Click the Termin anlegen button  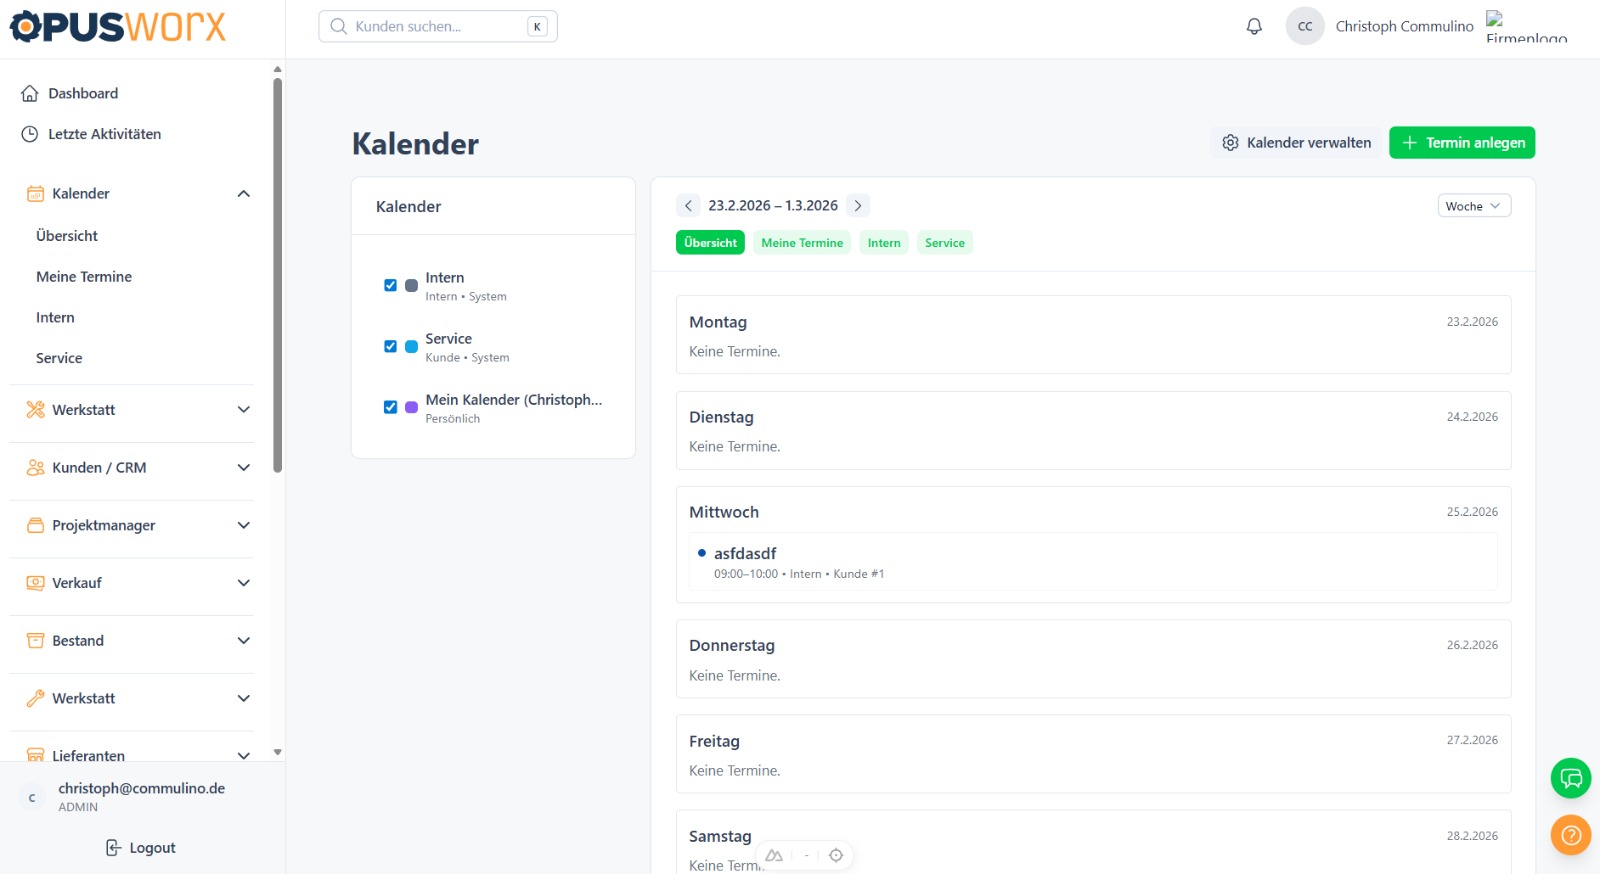(1461, 143)
